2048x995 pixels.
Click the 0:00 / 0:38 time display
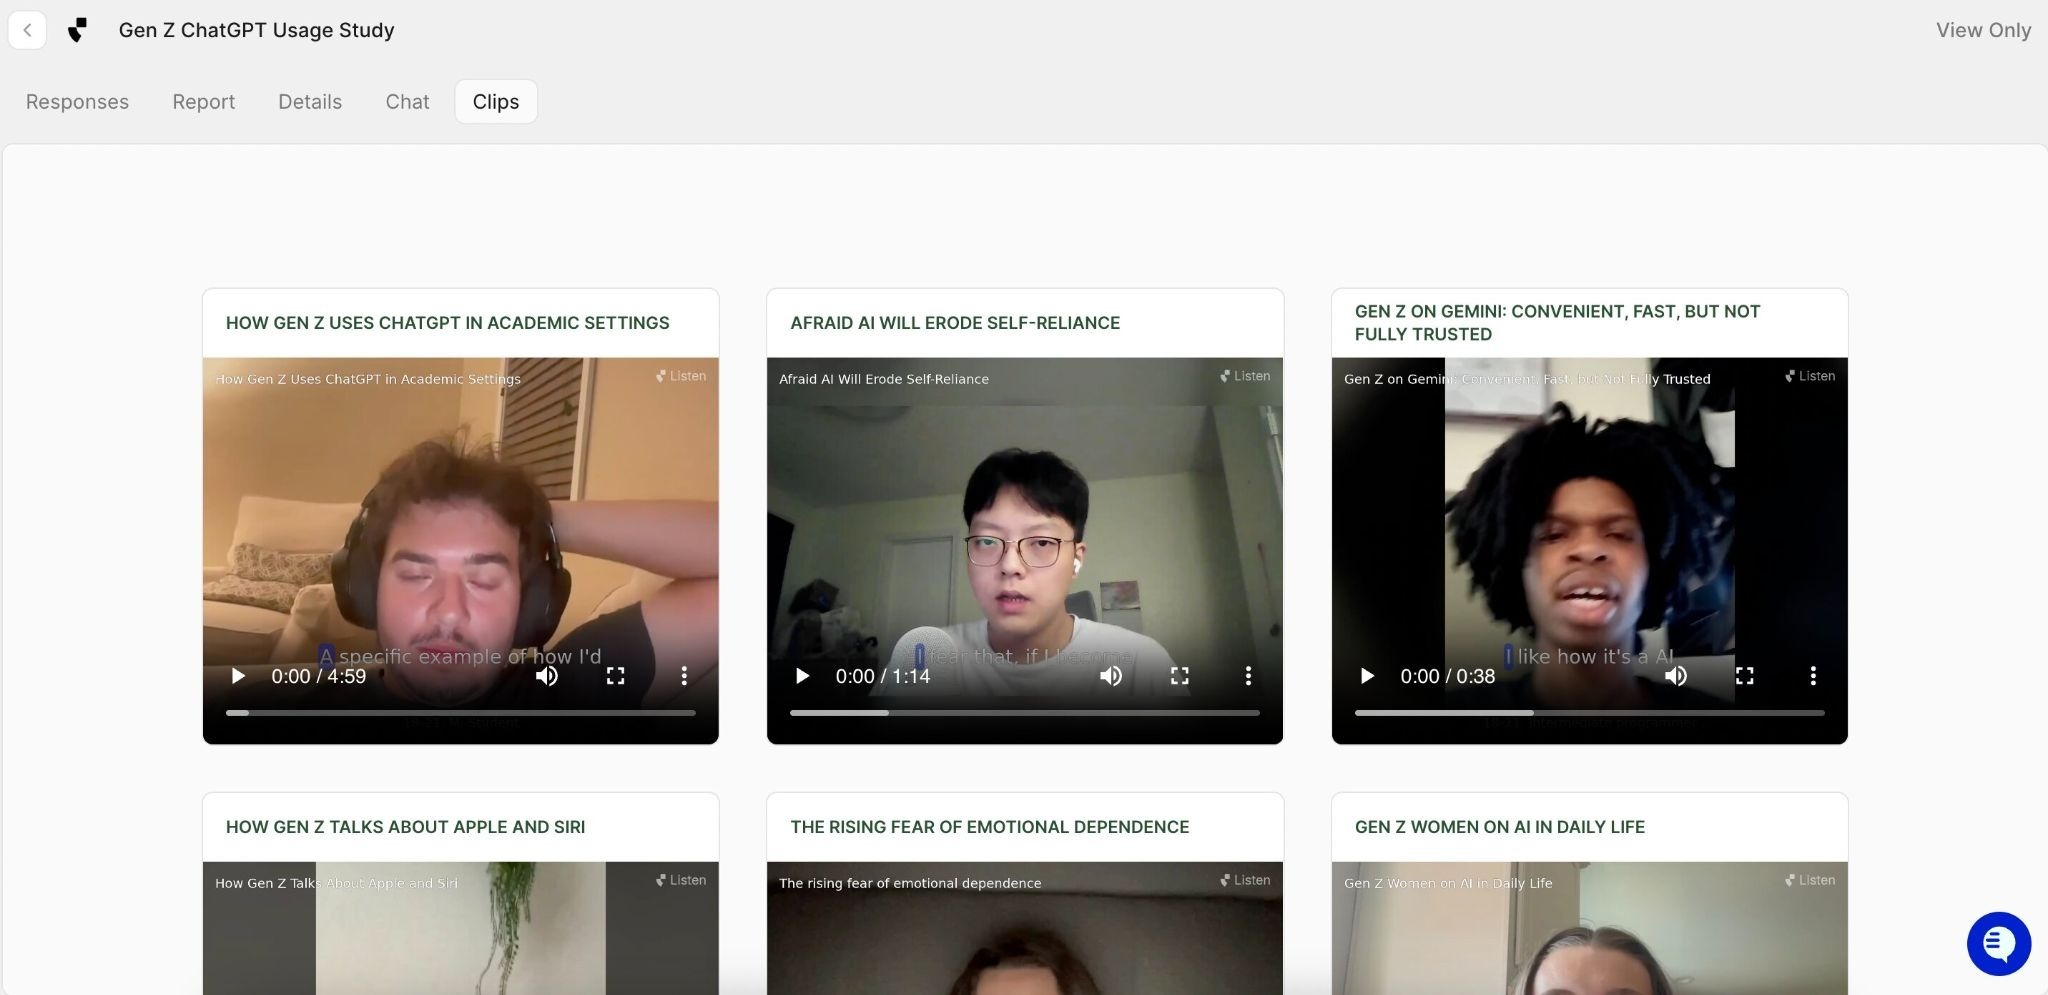[1448, 676]
